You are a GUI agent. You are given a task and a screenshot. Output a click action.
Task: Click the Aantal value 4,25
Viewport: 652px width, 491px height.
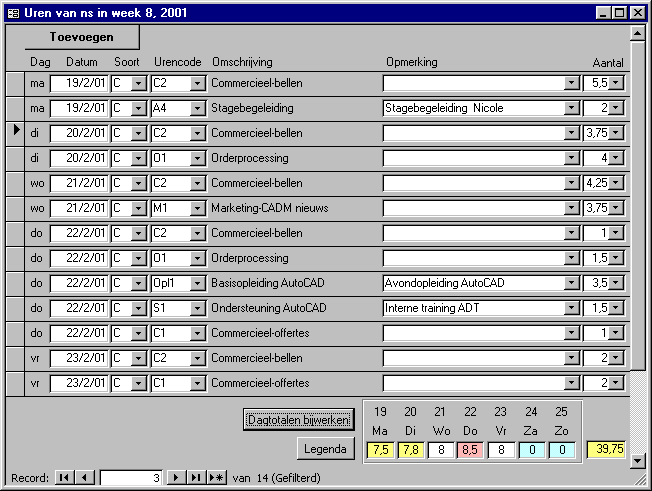[596, 183]
